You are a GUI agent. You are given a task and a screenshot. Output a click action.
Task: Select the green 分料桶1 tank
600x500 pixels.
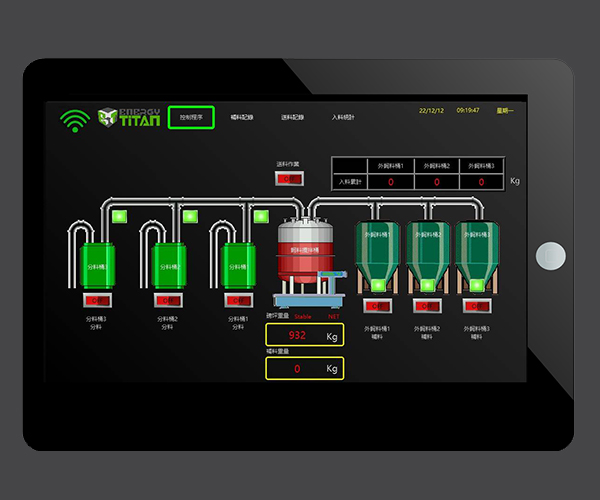[x=238, y=267]
